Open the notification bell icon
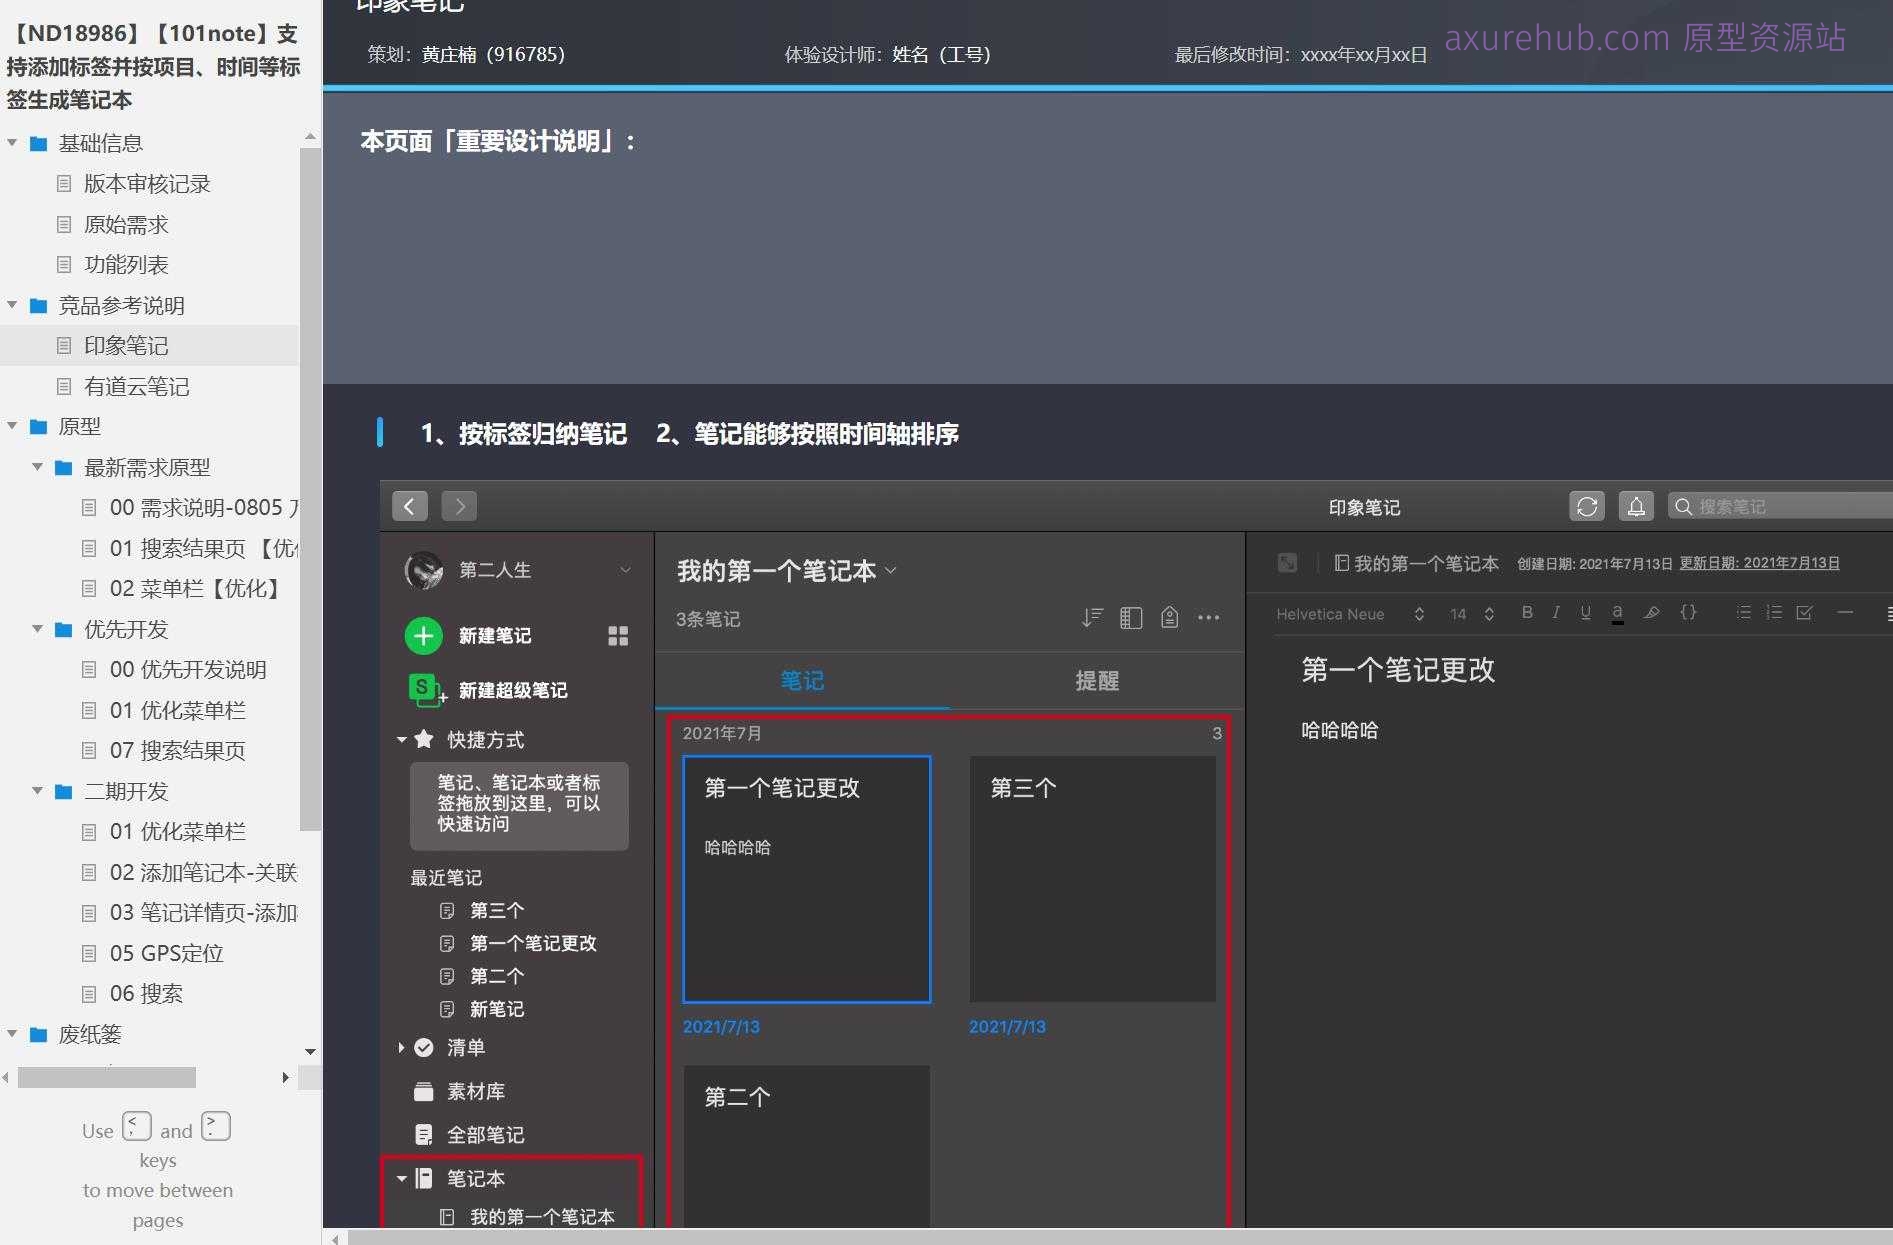 click(x=1636, y=506)
